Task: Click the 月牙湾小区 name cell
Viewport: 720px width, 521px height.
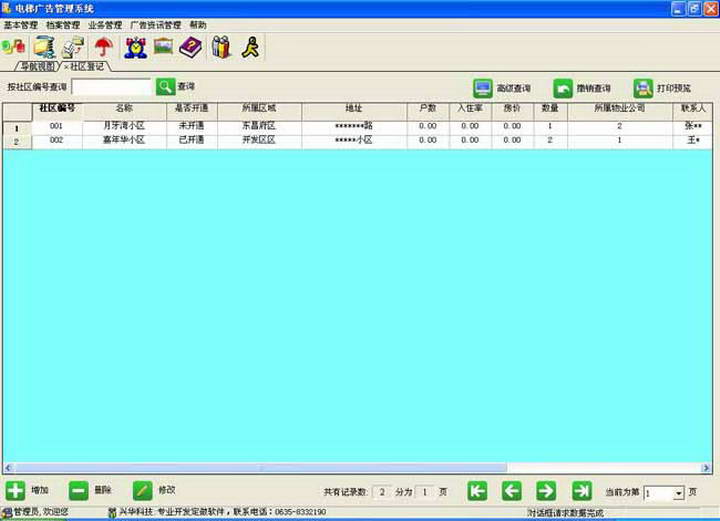Action: [x=124, y=126]
